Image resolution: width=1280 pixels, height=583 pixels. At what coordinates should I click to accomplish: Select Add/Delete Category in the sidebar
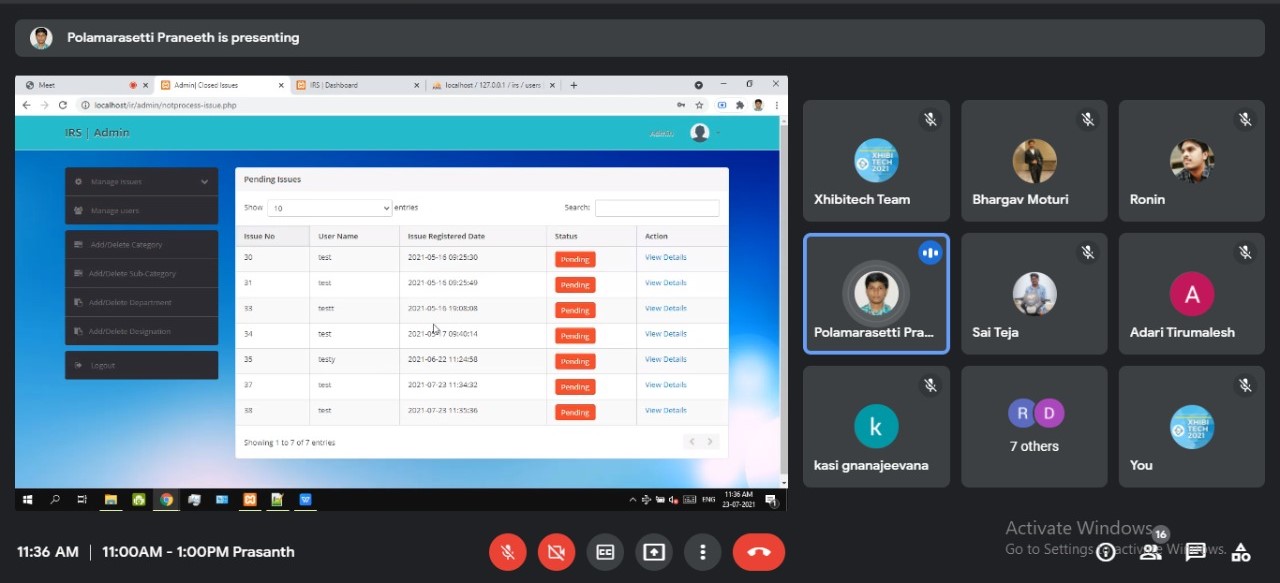(x=141, y=245)
